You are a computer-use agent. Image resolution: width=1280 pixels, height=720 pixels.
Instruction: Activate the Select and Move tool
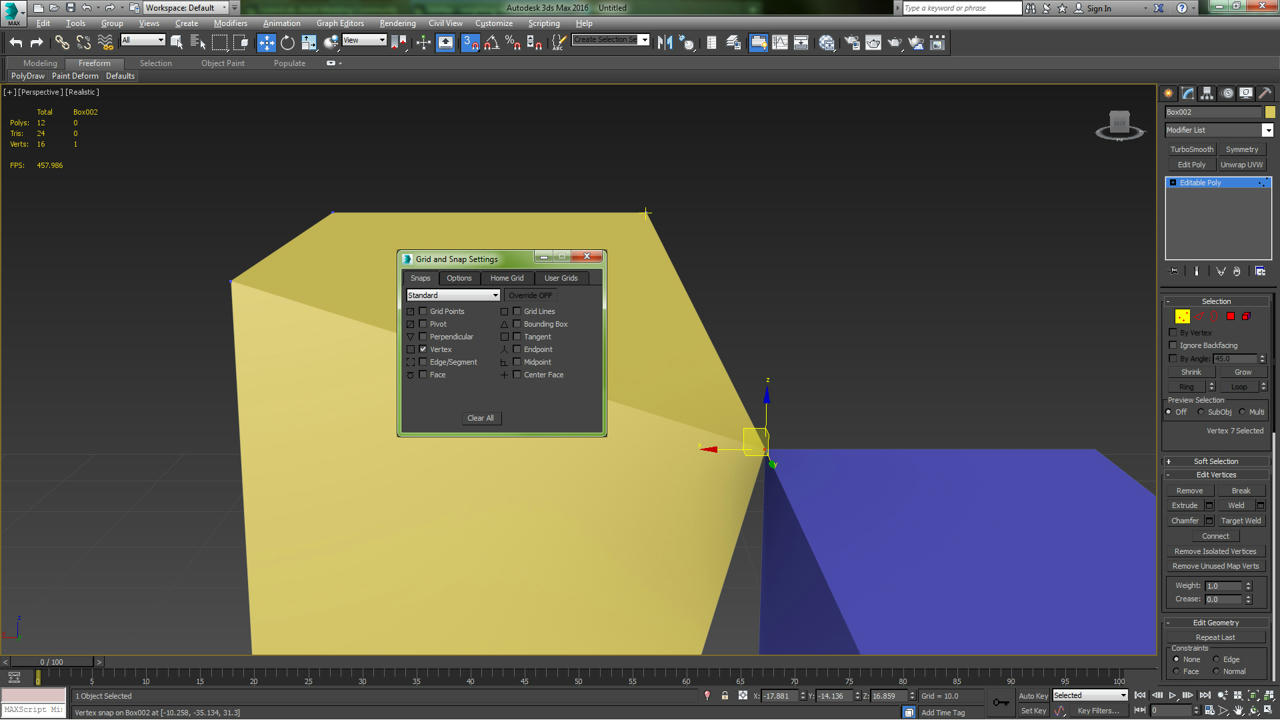[266, 42]
